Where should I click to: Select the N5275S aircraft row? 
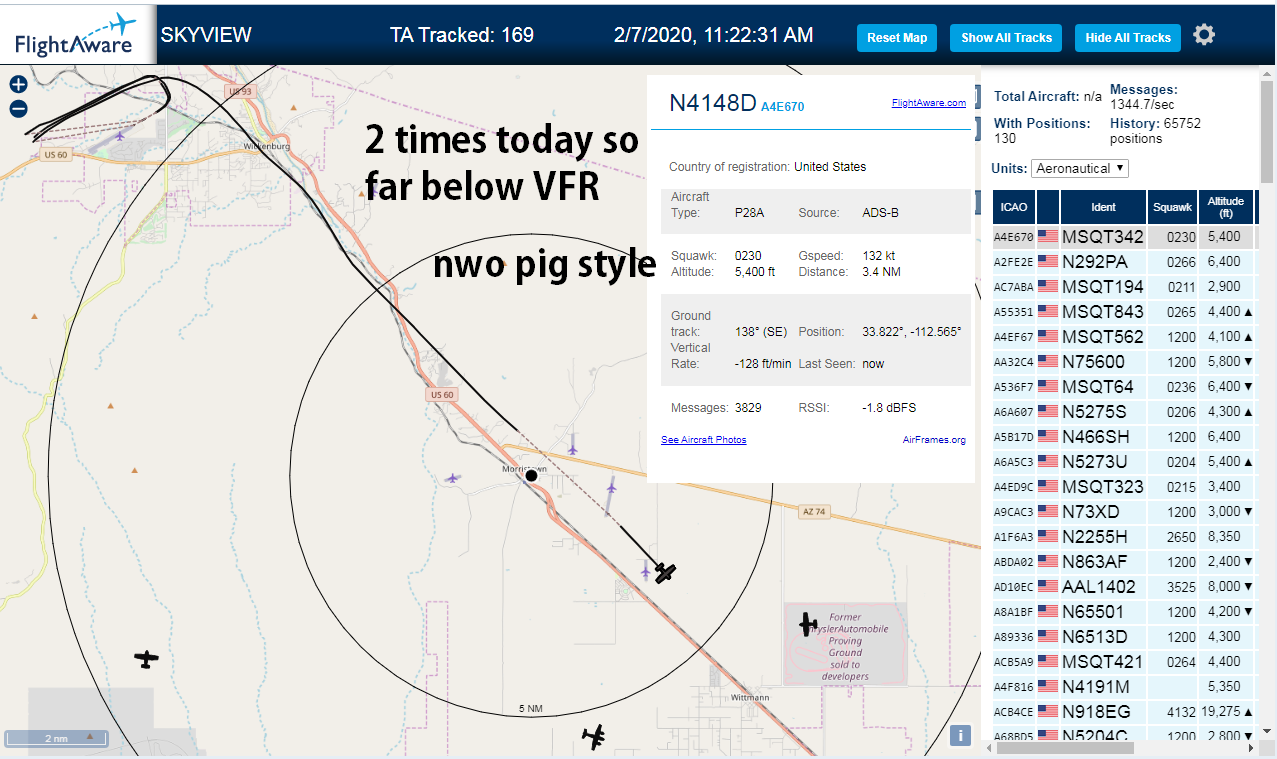[1123, 412]
